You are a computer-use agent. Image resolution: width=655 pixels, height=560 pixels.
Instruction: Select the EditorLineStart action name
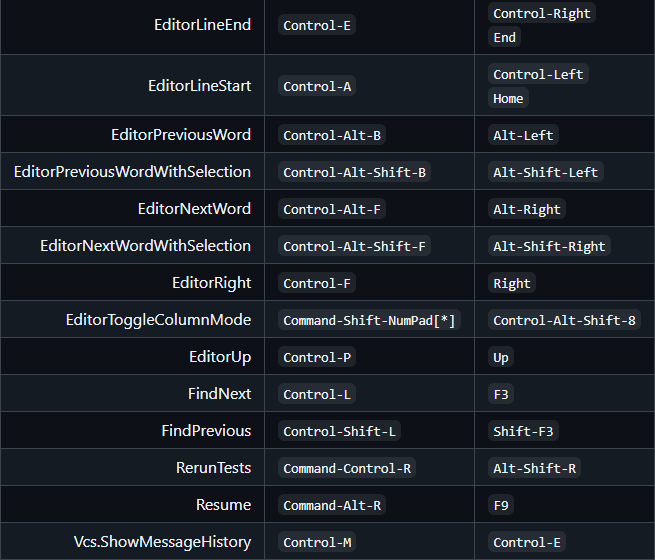(x=199, y=86)
